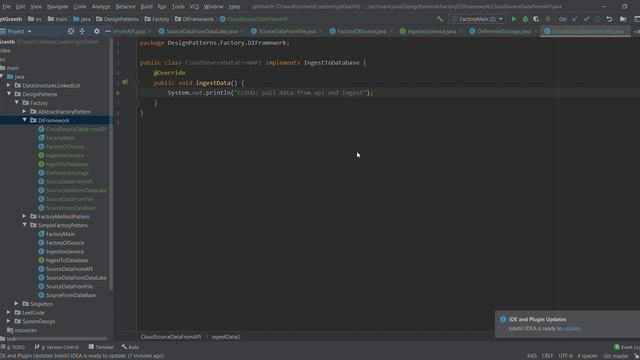Screen dimensions: 640x360
Task: Click the update link in IDE notification
Action: tap(571, 329)
